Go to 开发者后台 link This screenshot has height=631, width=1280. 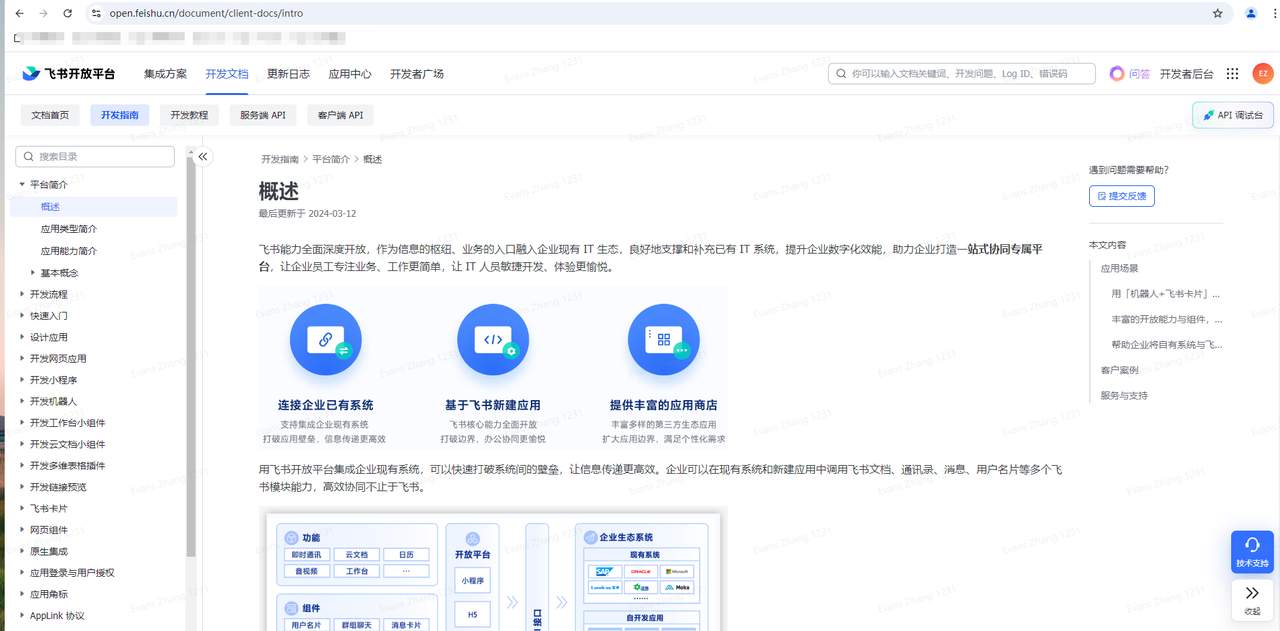[x=1187, y=74]
